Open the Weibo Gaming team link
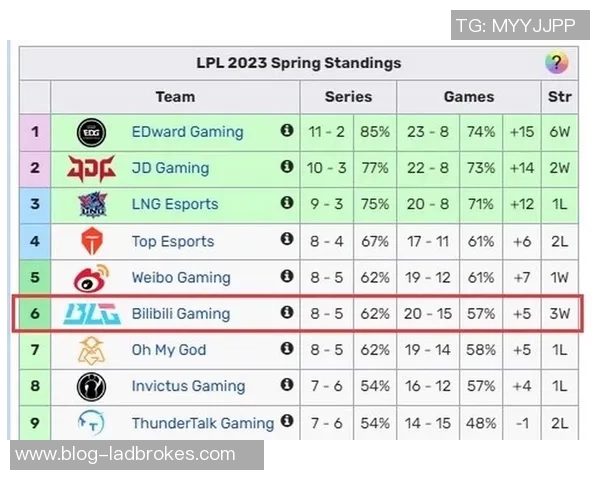This screenshot has height=480, width=600. click(x=181, y=278)
